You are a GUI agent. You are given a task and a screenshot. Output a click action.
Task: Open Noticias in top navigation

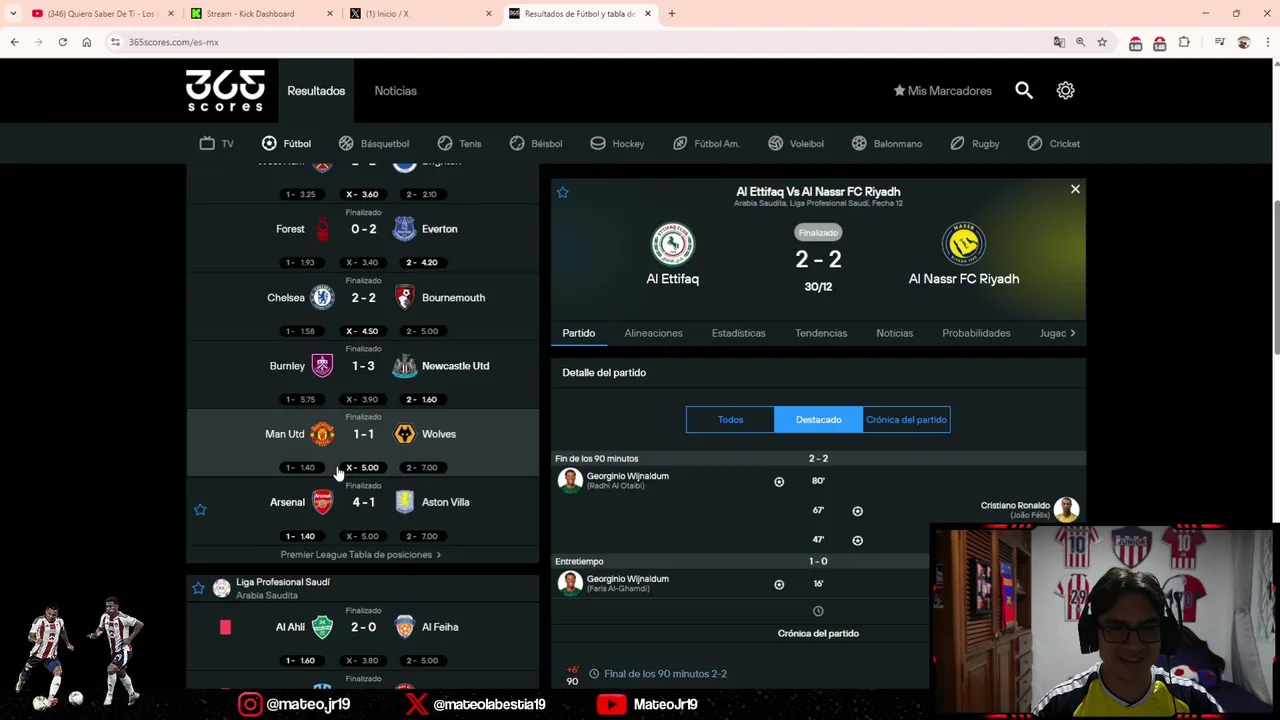click(x=395, y=91)
